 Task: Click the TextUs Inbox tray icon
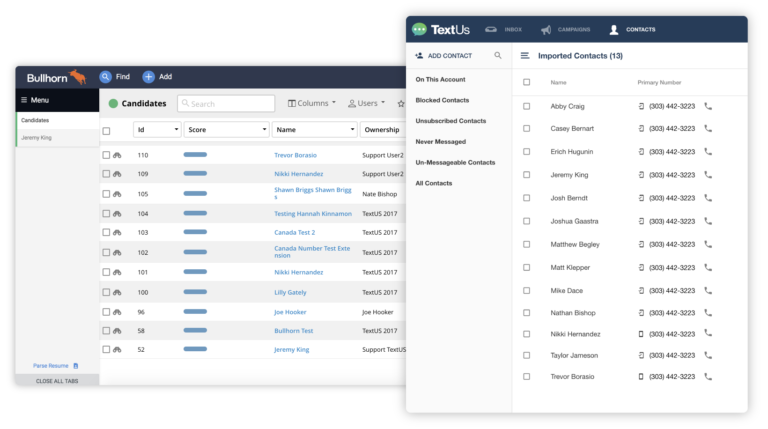[491, 29]
